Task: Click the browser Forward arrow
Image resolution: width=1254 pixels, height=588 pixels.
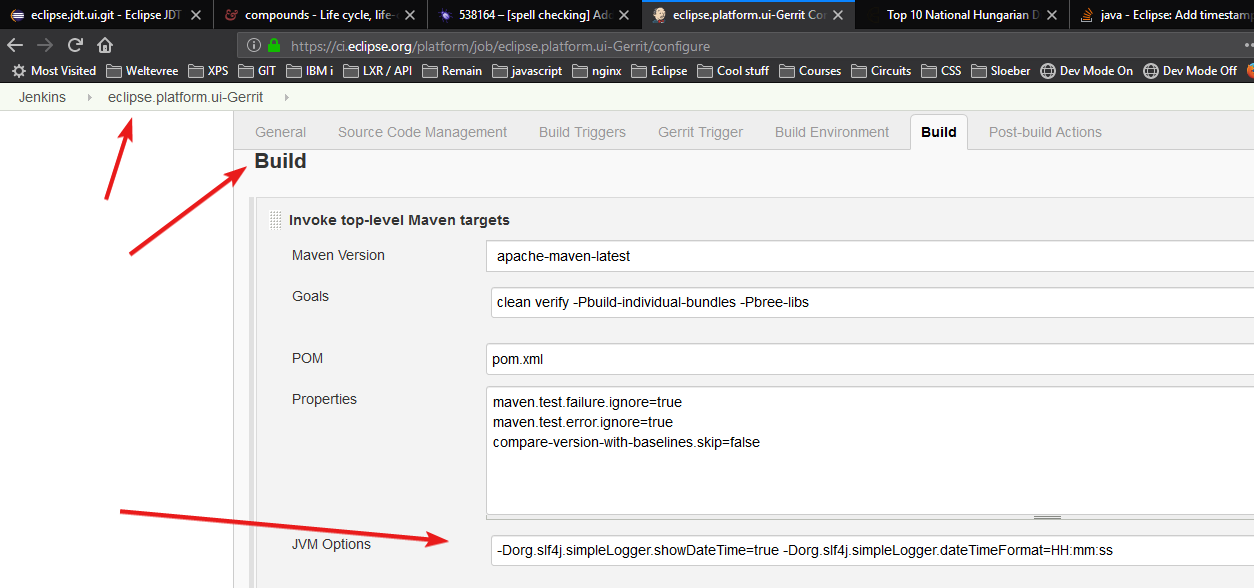Action: (45, 45)
